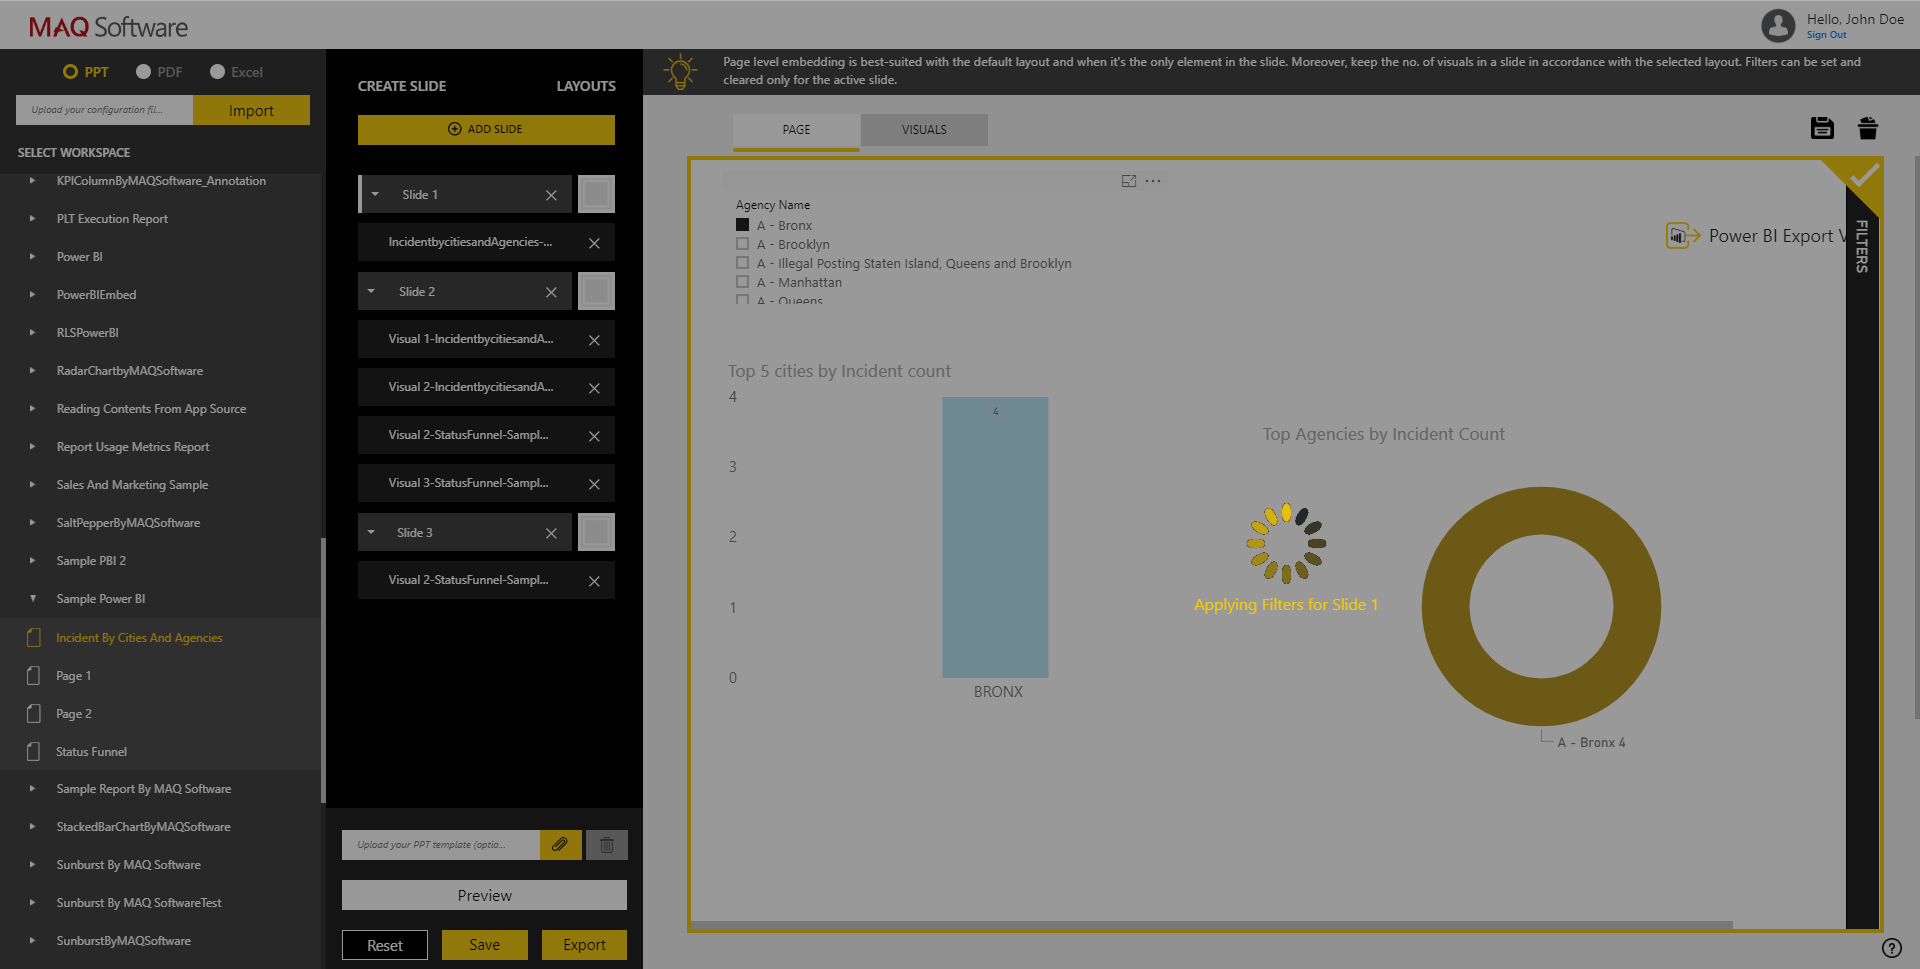Click the focus mode icon on the slicer

coord(1129,181)
